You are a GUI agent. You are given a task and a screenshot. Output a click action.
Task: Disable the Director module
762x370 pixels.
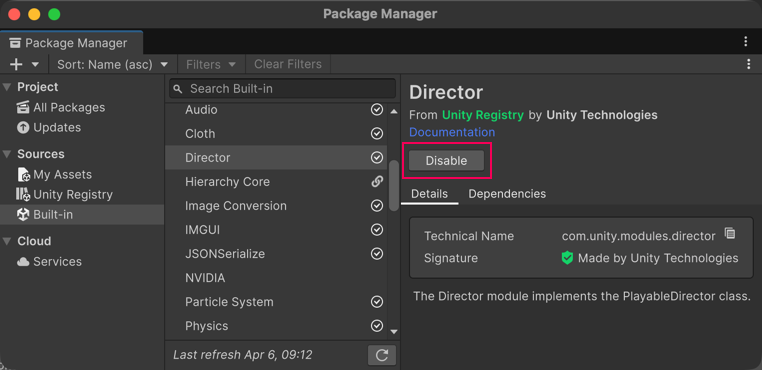coord(446,161)
